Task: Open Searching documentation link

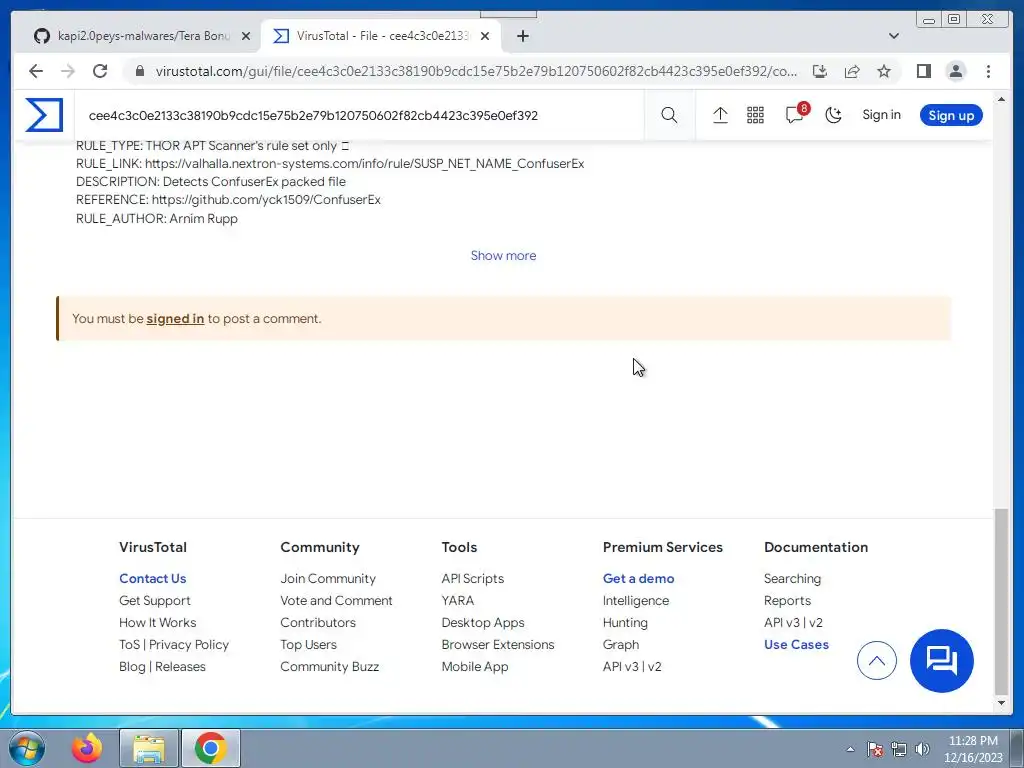Action: click(792, 579)
